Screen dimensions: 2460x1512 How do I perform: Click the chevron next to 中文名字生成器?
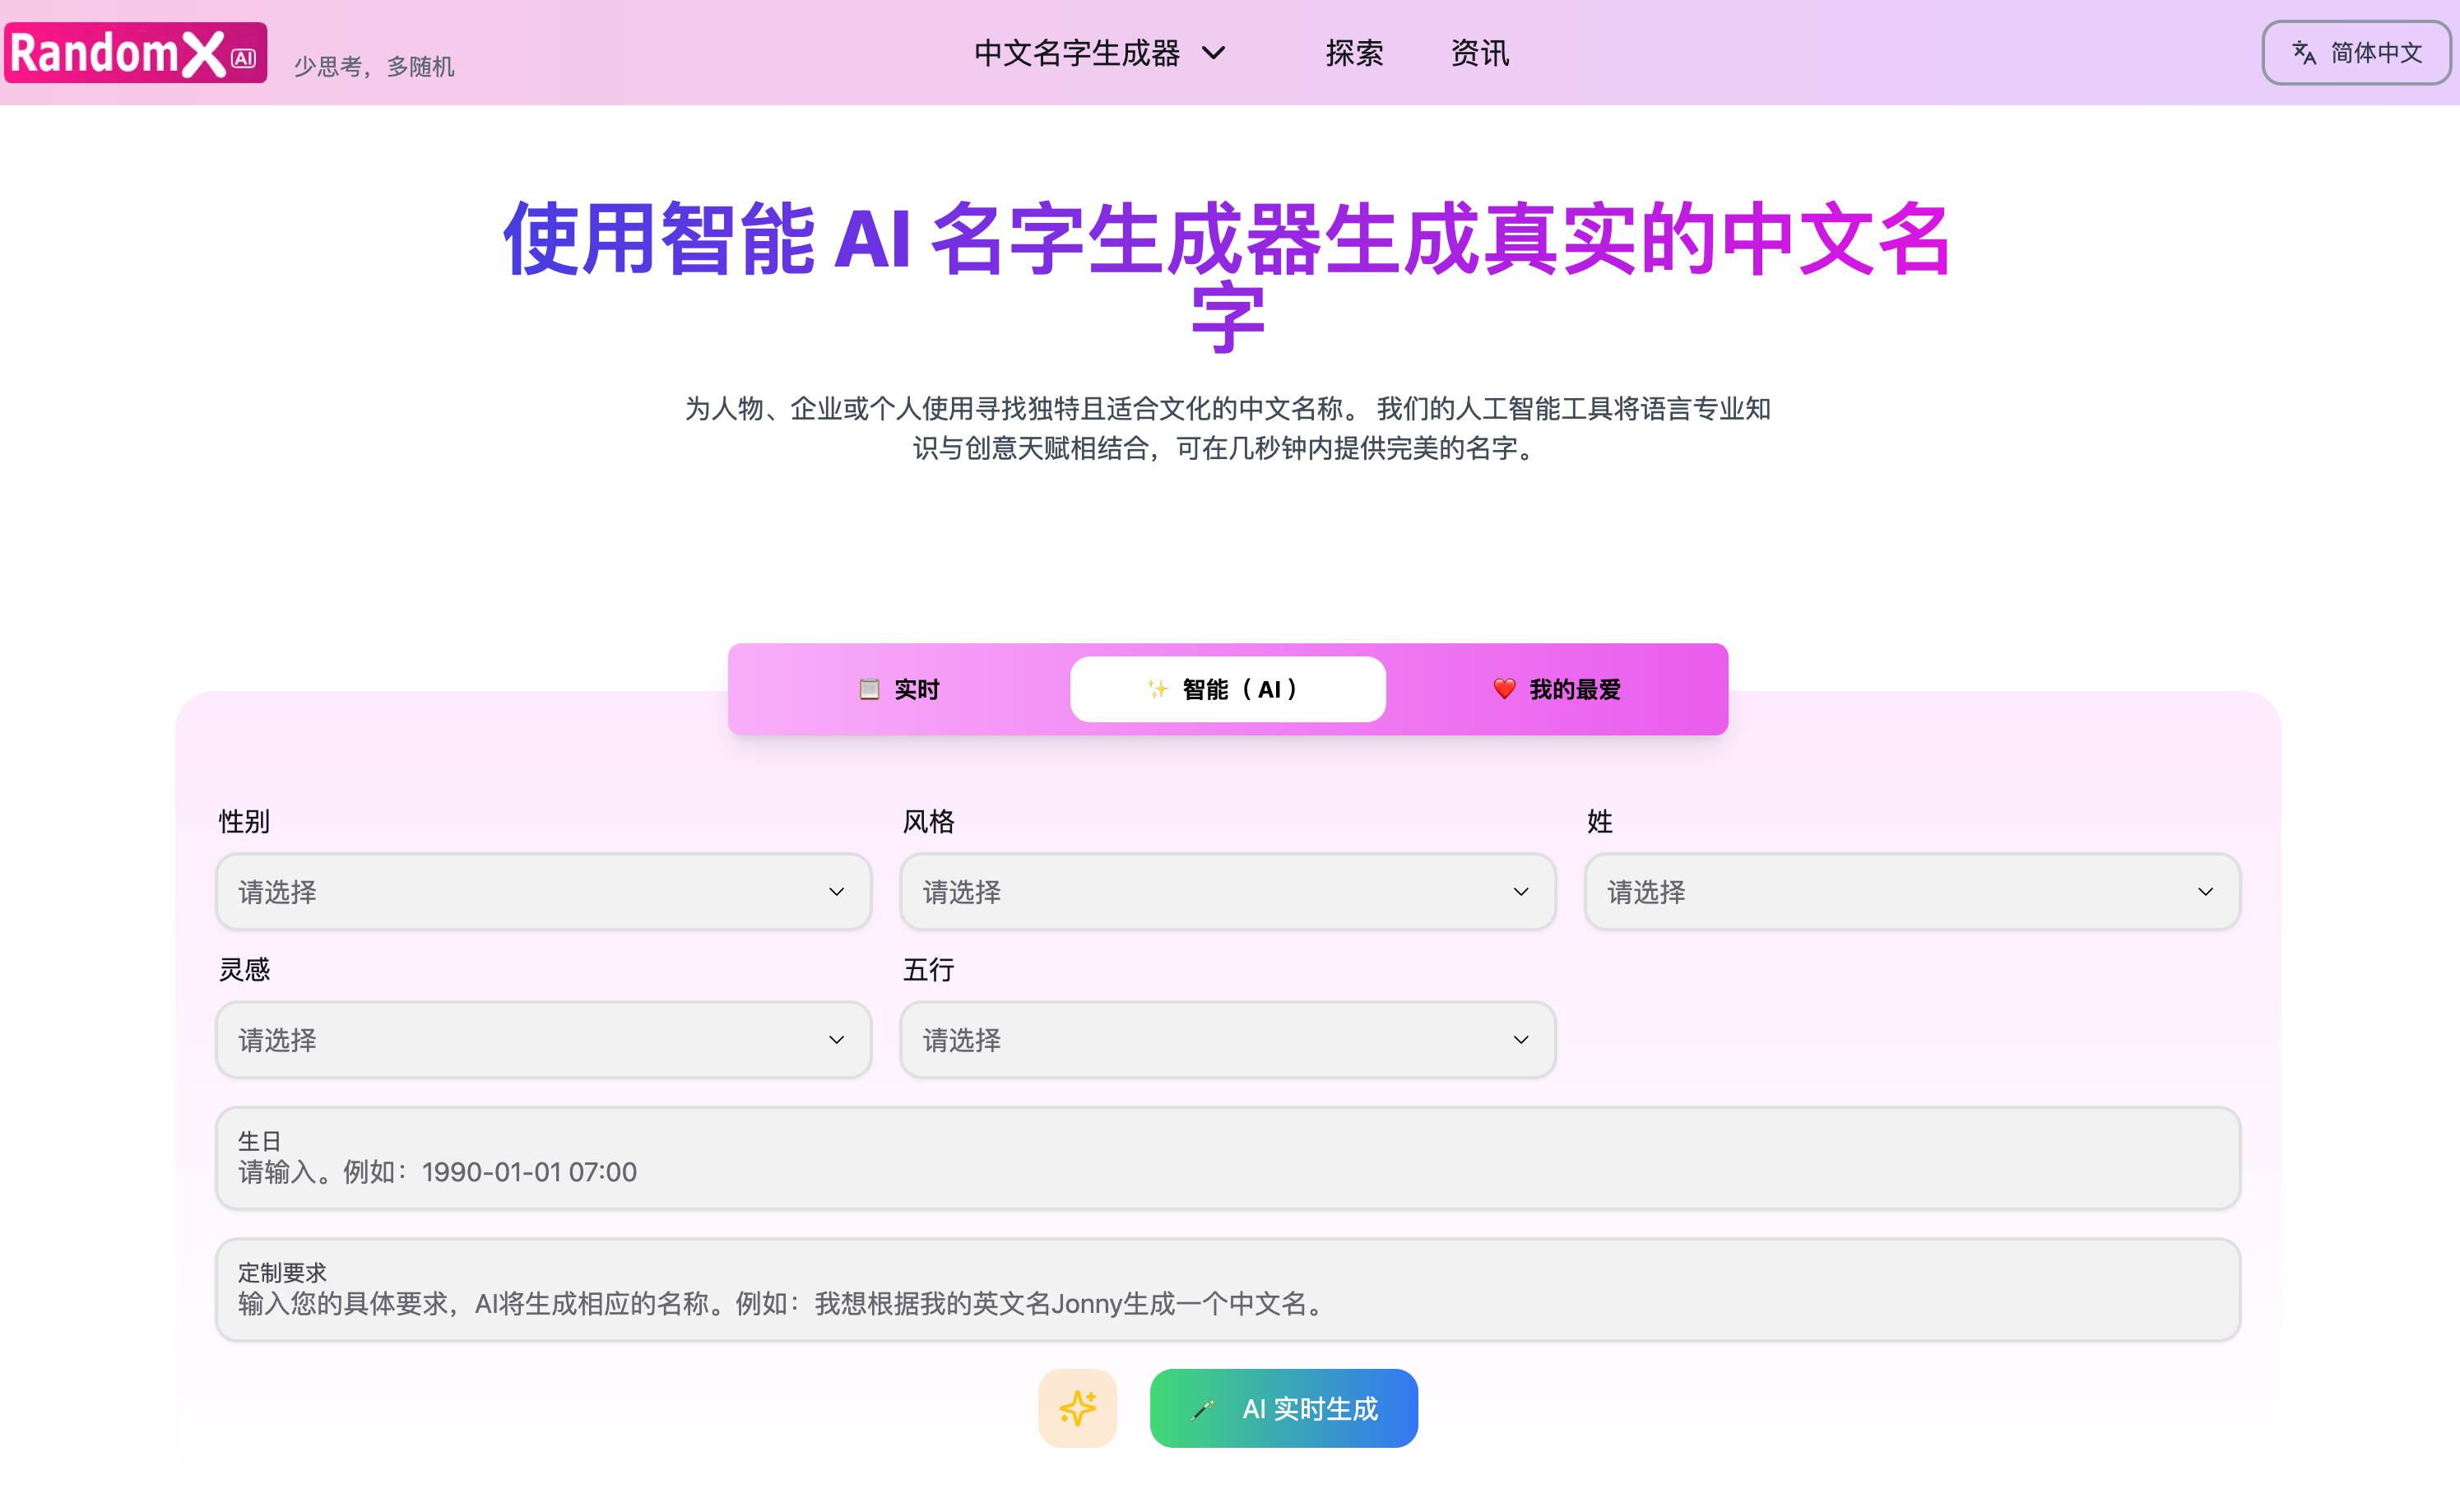[x=1213, y=53]
